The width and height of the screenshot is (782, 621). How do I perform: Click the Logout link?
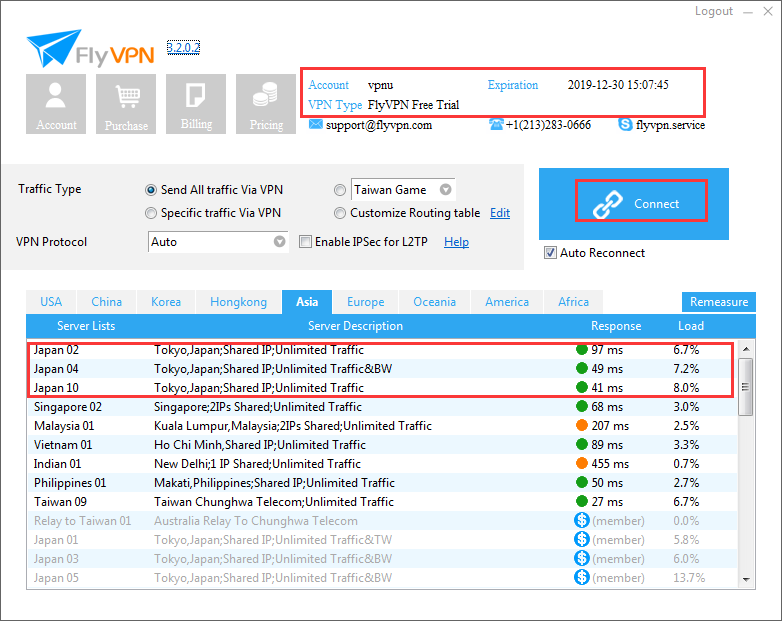714,11
